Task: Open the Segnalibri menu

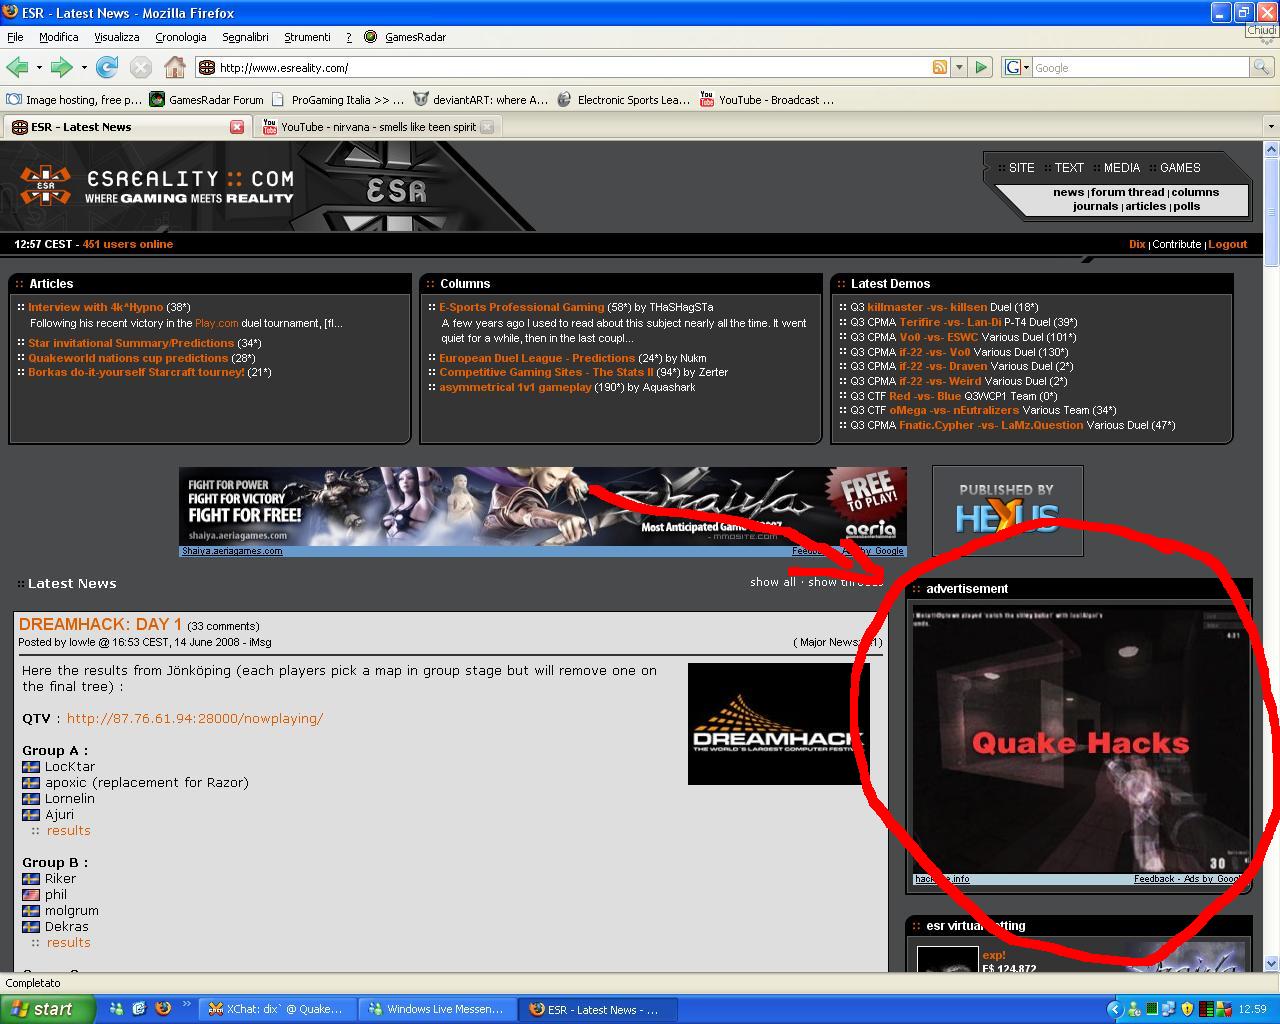Action: click(245, 37)
